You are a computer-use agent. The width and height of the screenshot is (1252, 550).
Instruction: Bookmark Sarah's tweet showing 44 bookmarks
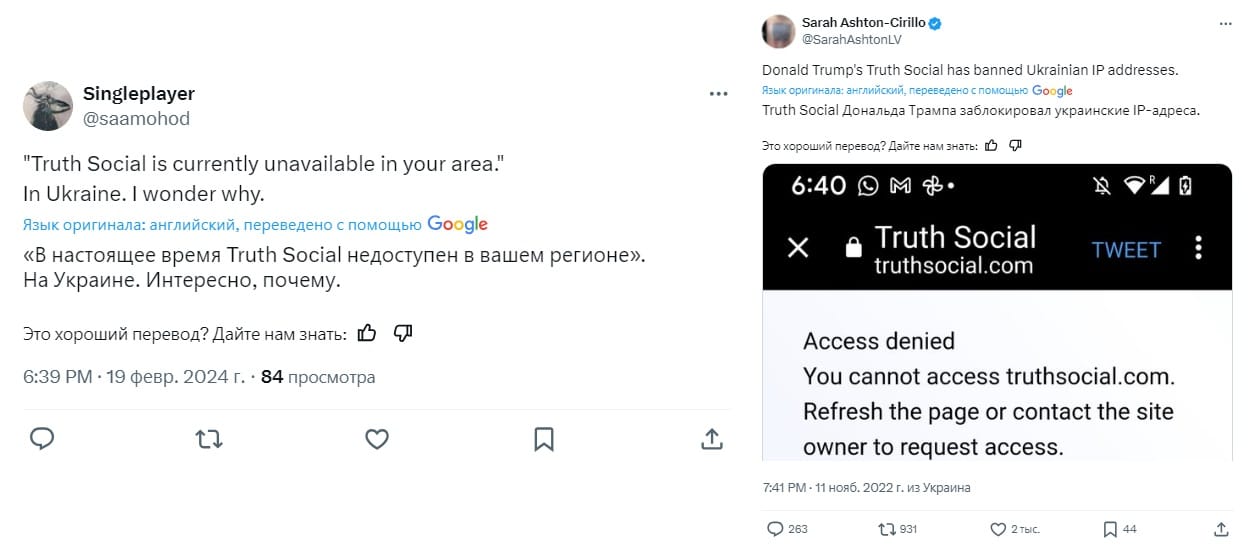(1119, 528)
